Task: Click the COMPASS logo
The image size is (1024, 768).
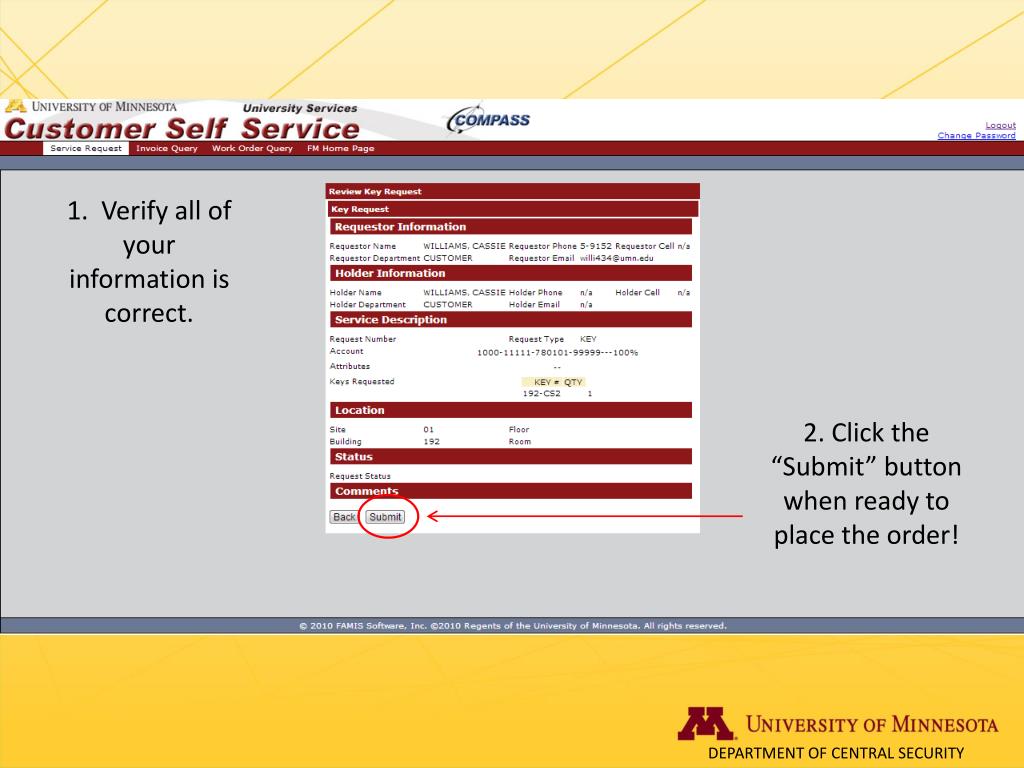Action: pos(488,120)
